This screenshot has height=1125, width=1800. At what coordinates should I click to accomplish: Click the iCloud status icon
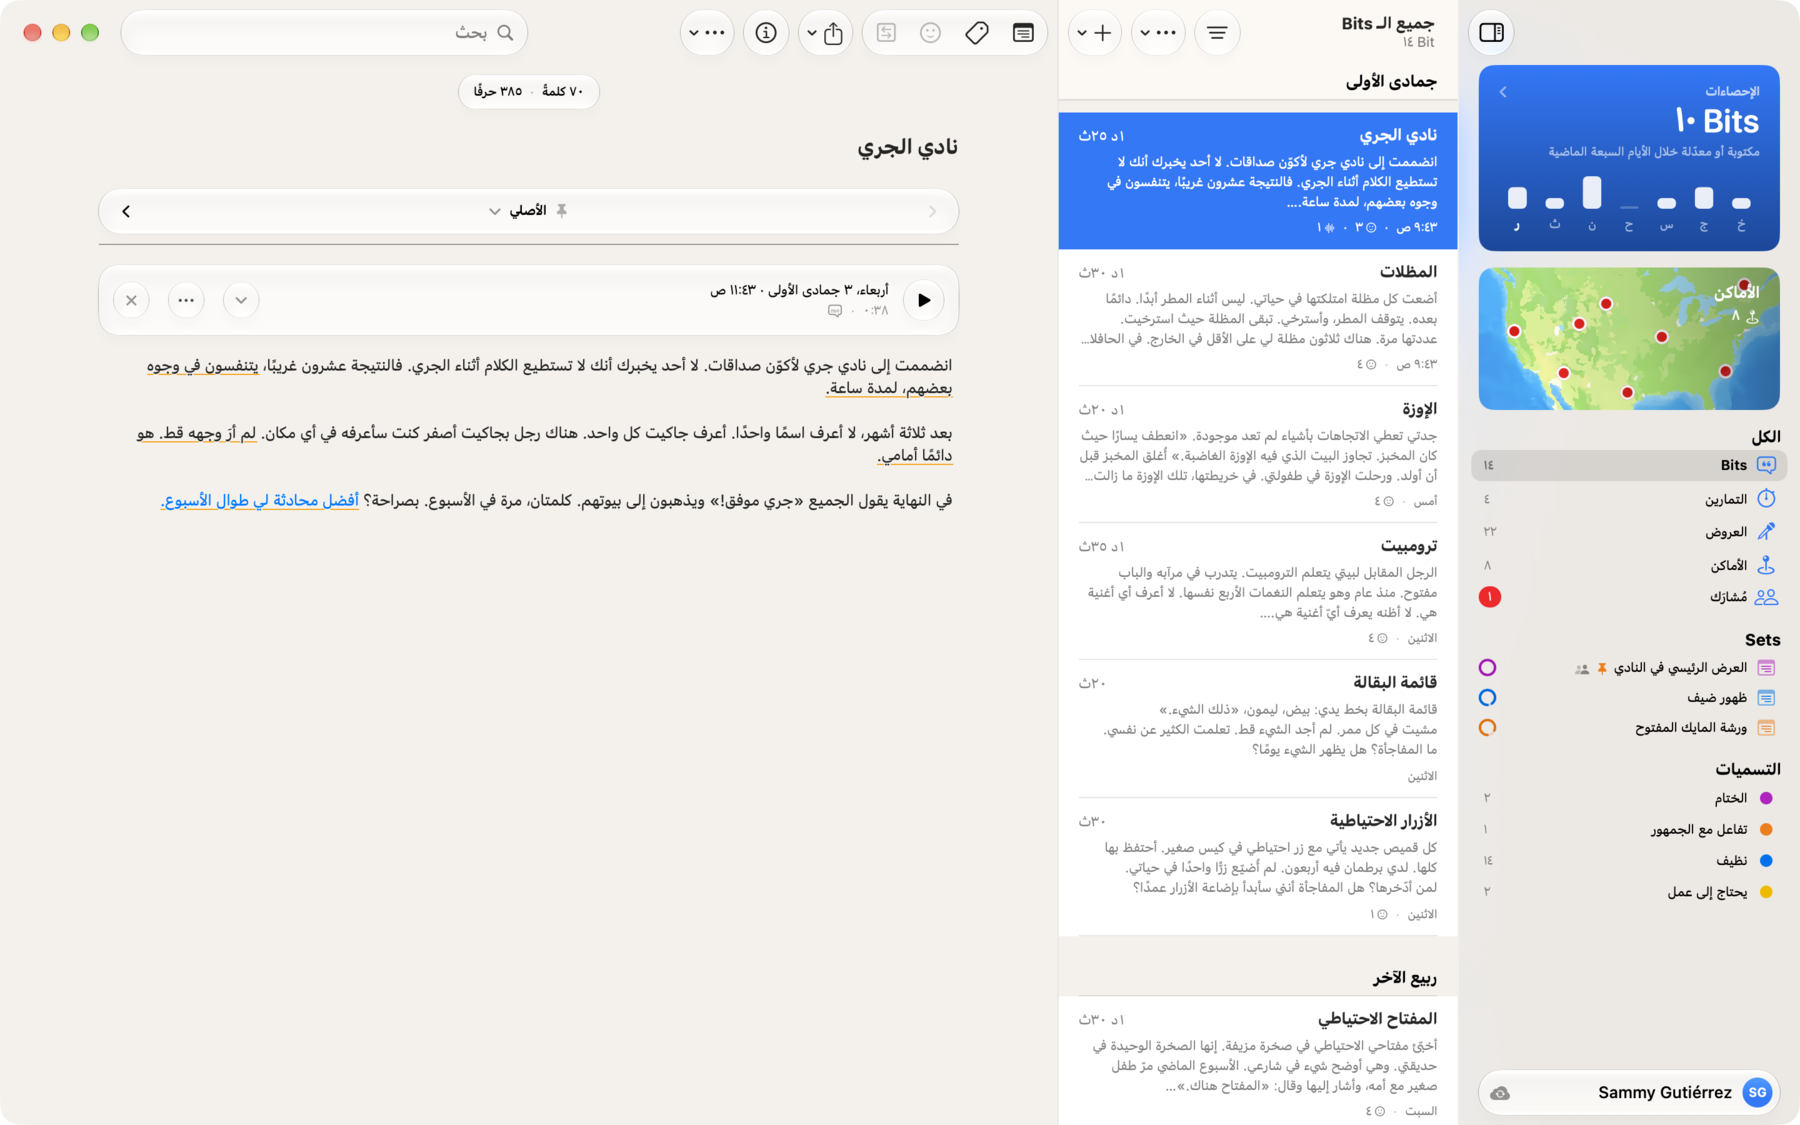(1500, 1093)
